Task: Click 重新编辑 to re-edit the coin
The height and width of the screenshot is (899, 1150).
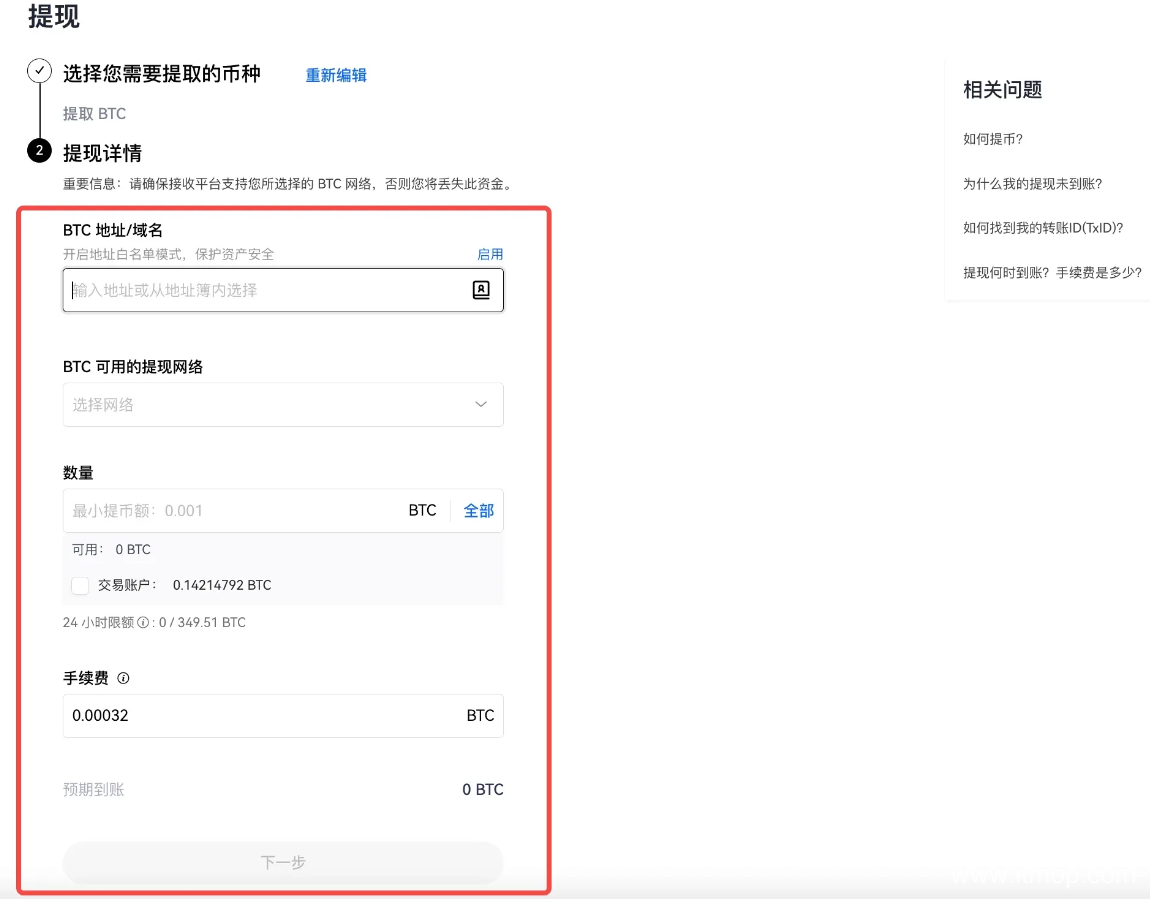Action: click(336, 75)
